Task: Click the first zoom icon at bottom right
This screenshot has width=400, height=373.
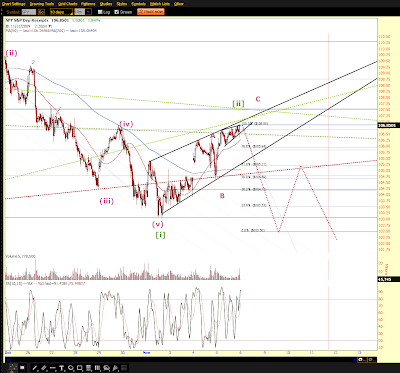Action: pos(361,360)
